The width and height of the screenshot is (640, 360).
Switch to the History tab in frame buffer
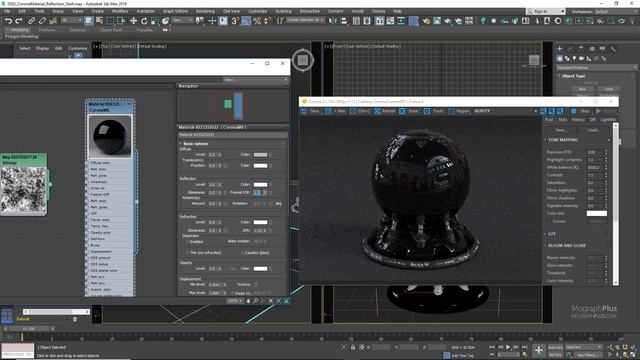pos(578,120)
